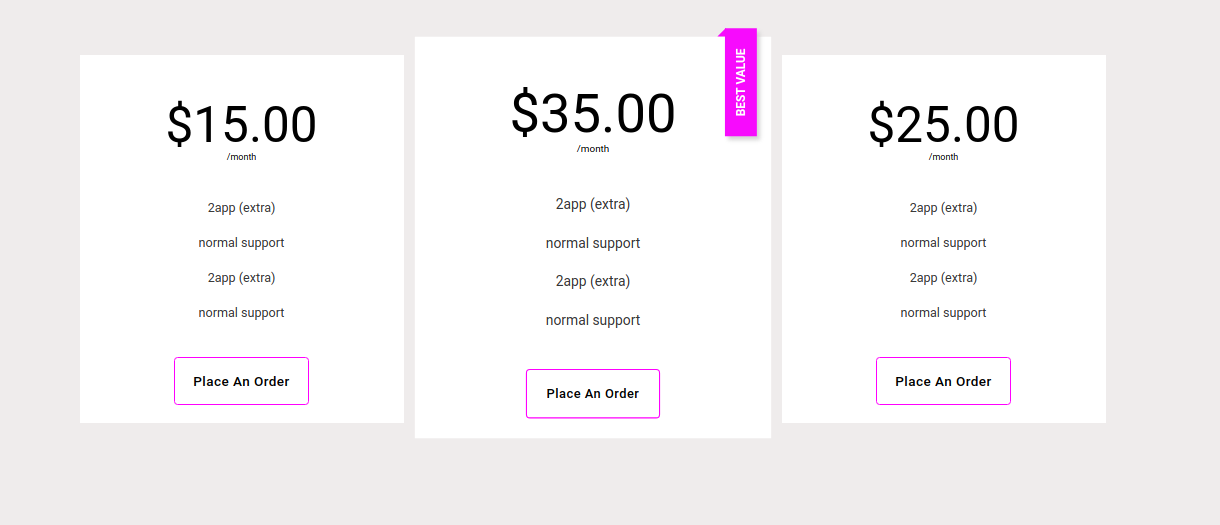Click the /month label beneath $35.00
The height and width of the screenshot is (525, 1220).
(x=593, y=149)
